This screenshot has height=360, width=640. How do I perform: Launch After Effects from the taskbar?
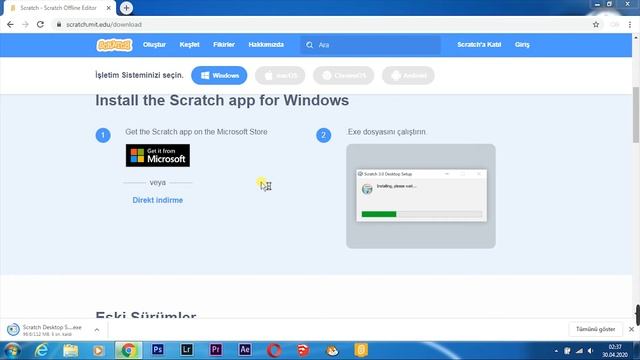click(x=245, y=350)
